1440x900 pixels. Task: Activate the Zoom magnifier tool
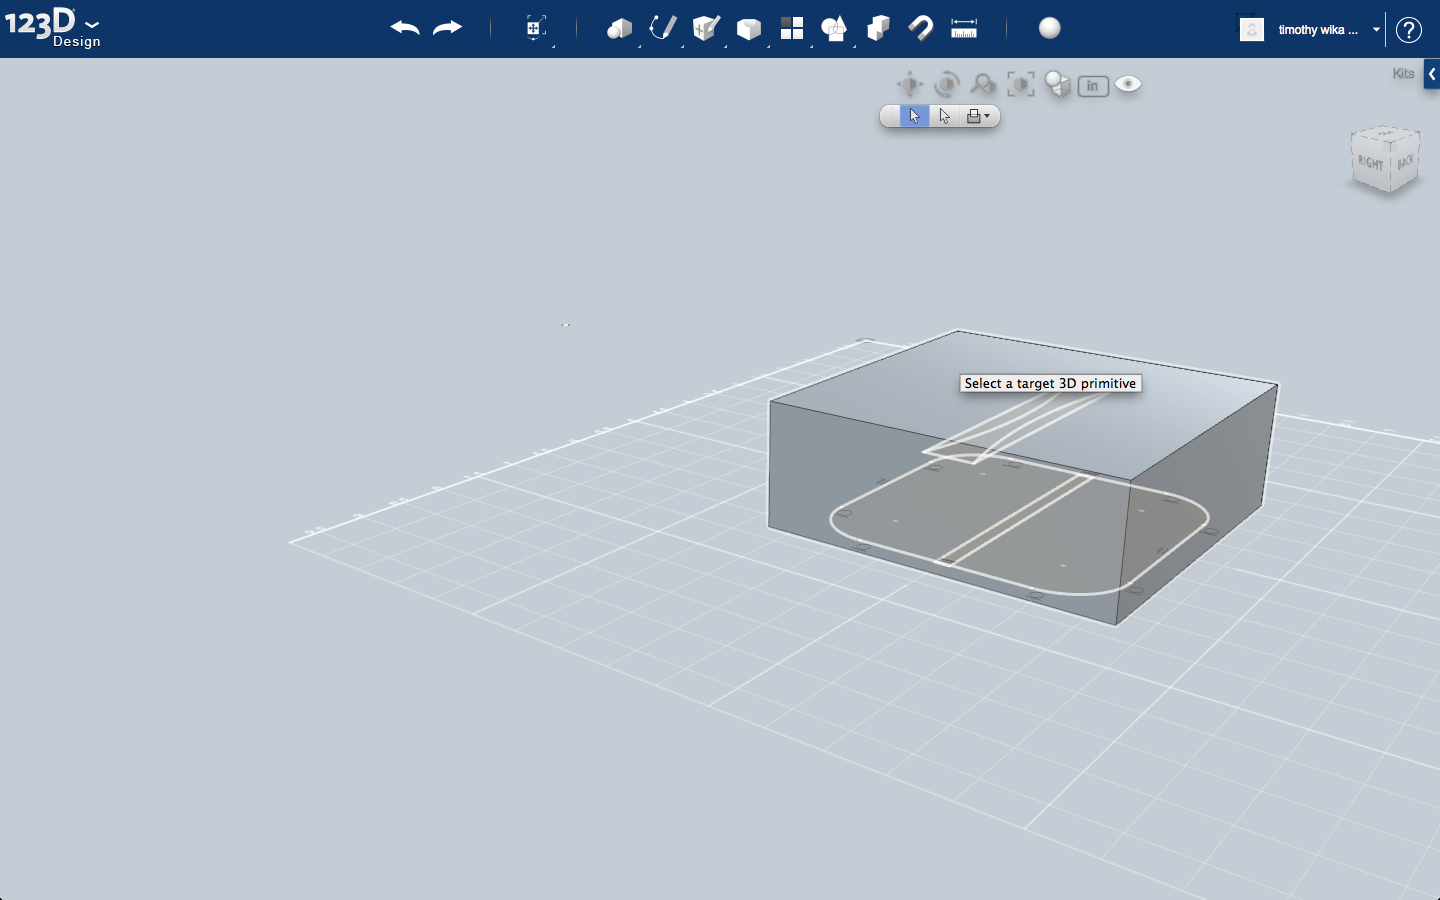coord(983,85)
